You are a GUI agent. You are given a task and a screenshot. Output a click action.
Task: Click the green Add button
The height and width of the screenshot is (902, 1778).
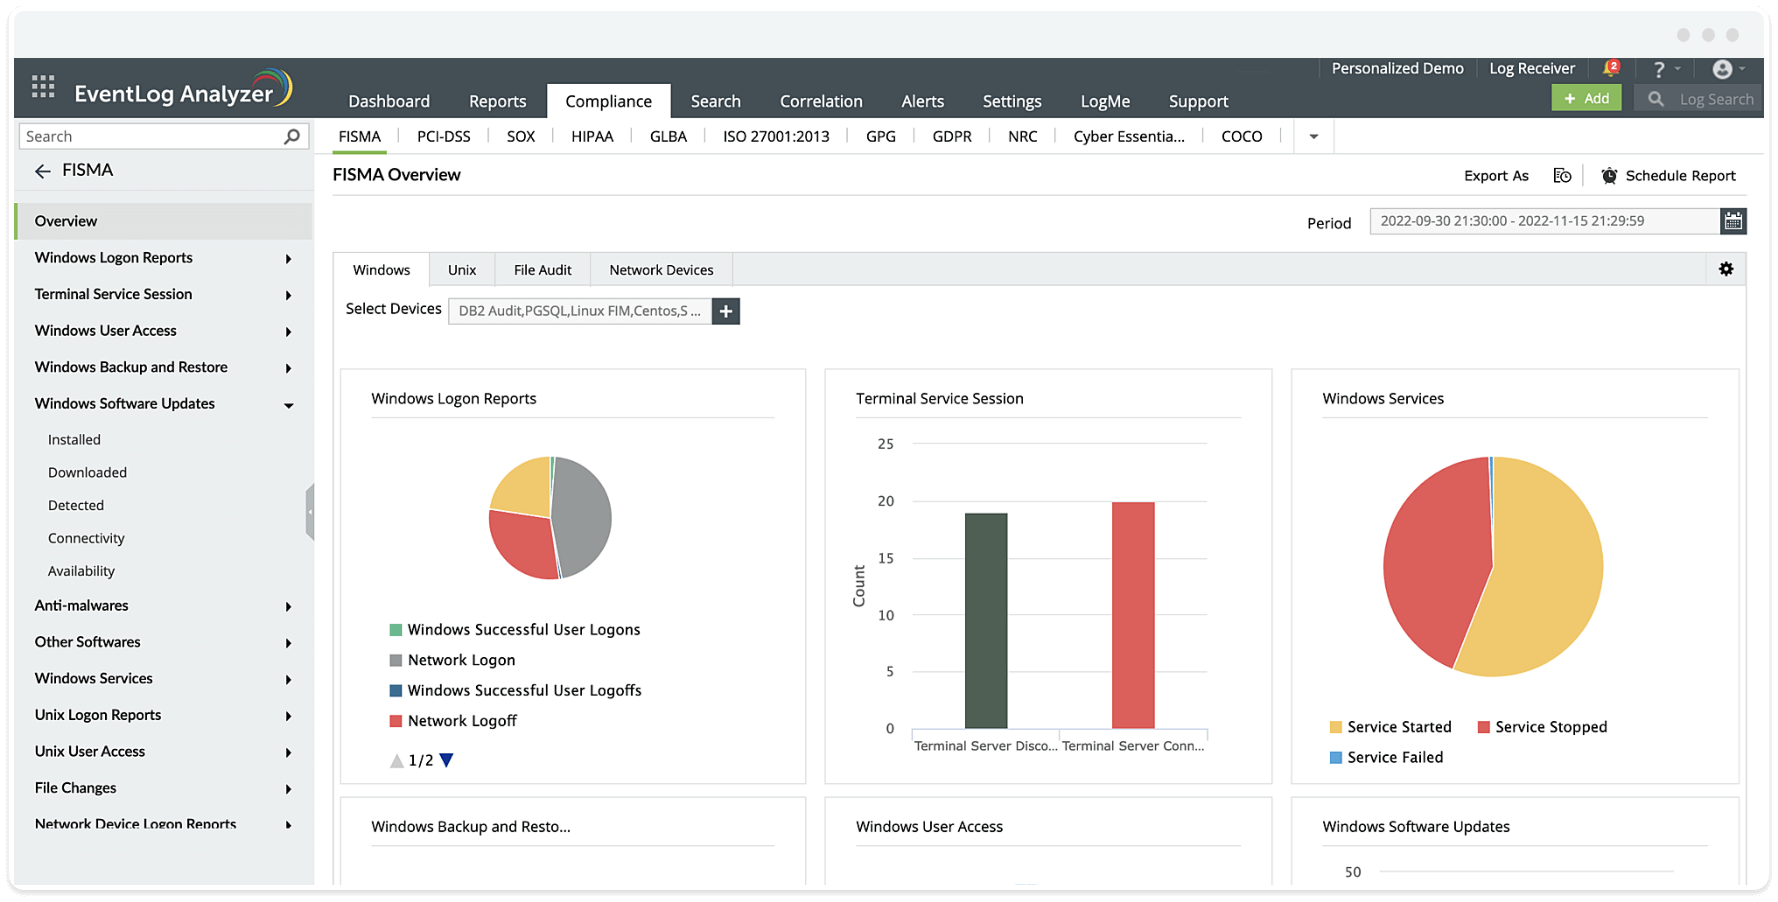click(1586, 98)
